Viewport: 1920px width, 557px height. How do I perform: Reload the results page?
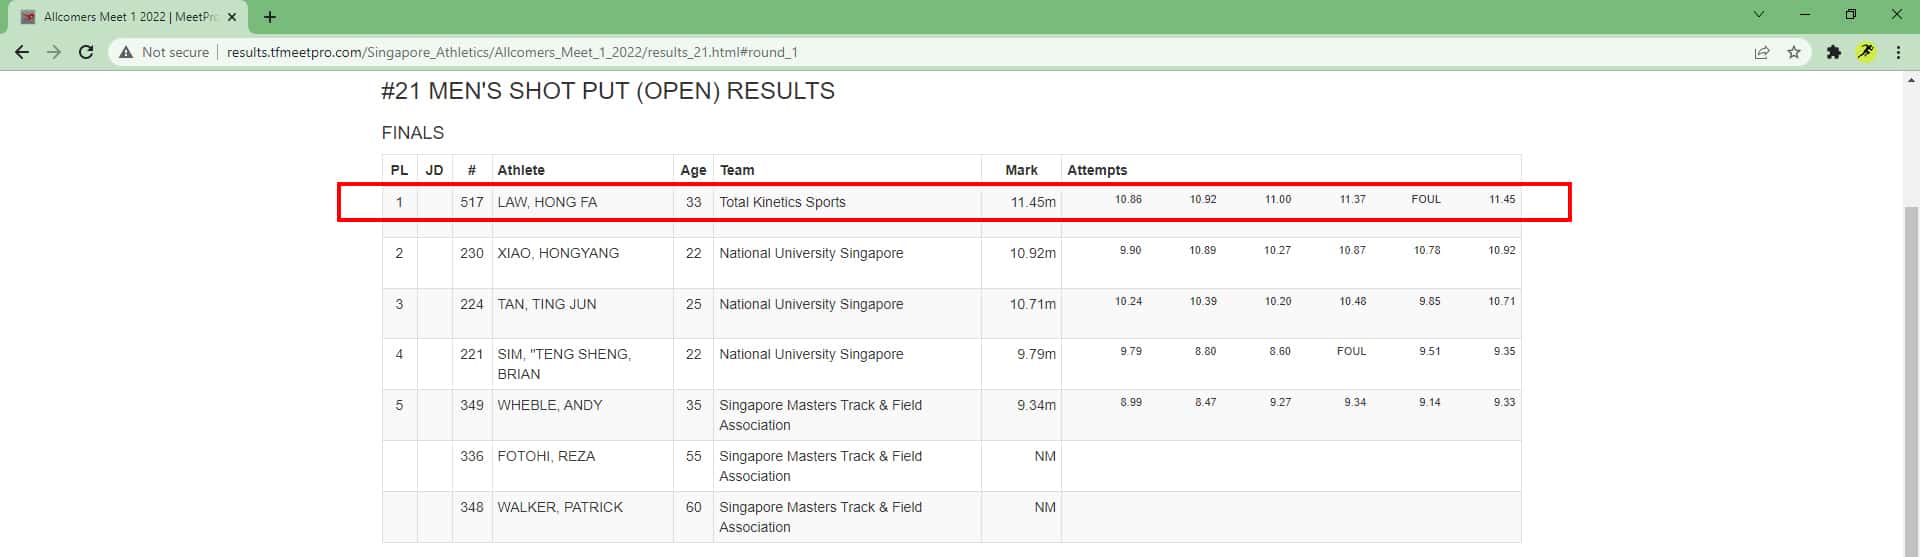(x=86, y=52)
